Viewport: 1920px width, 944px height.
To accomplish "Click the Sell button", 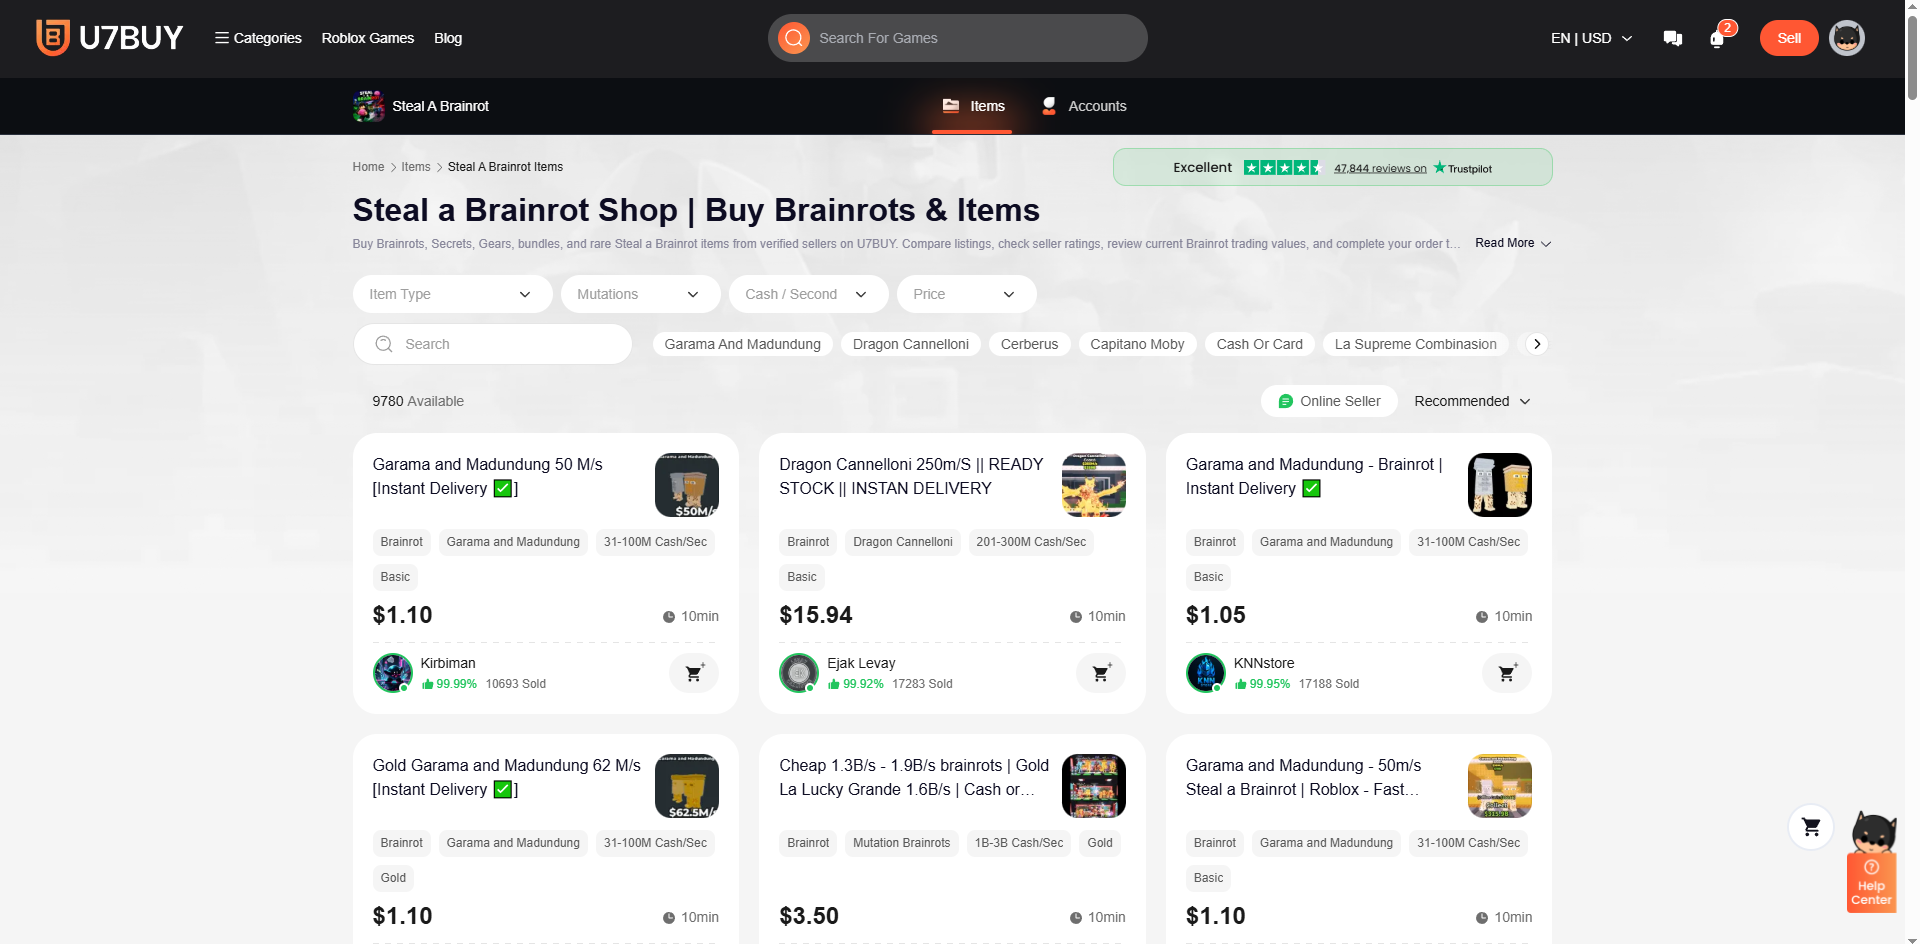I will click(x=1789, y=38).
